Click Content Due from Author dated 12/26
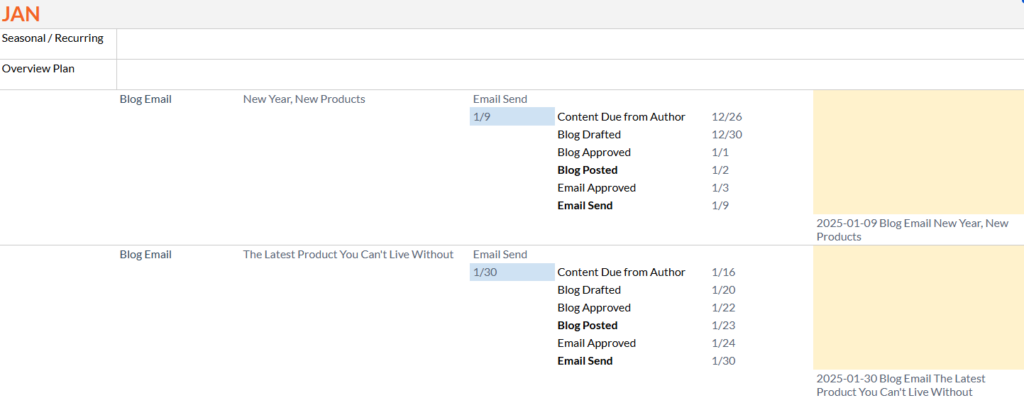 coord(621,117)
